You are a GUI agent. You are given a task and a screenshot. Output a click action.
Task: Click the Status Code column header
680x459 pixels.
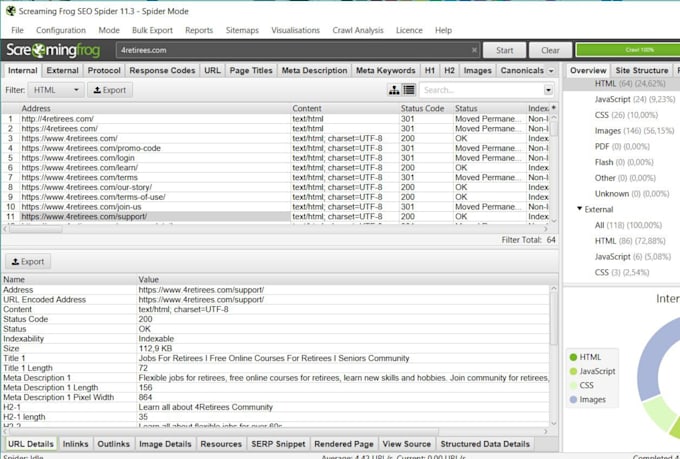[426, 108]
